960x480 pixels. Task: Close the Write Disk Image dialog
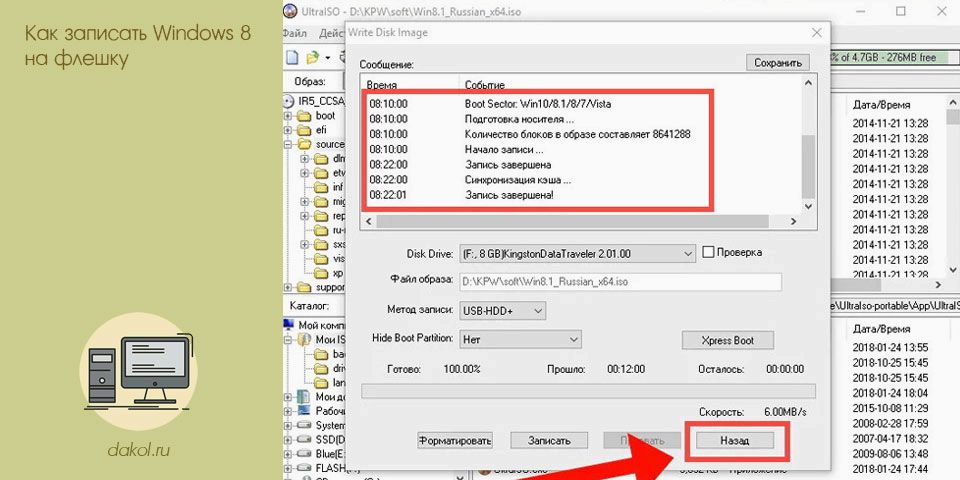816,33
